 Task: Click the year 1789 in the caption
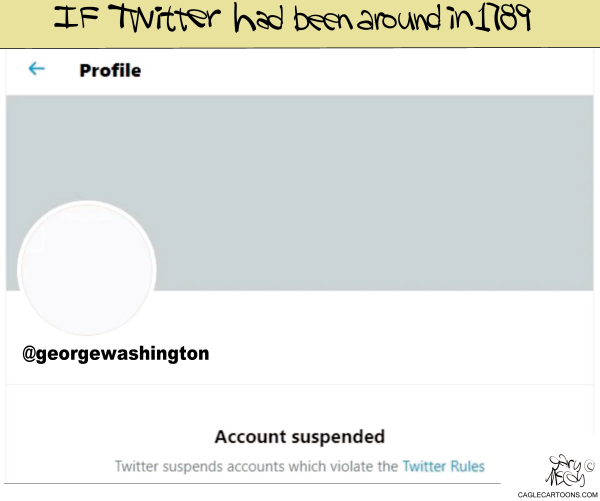point(503,18)
